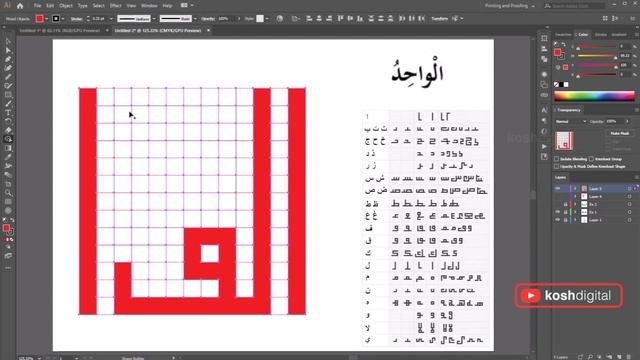Open the File menu

click(37, 6)
